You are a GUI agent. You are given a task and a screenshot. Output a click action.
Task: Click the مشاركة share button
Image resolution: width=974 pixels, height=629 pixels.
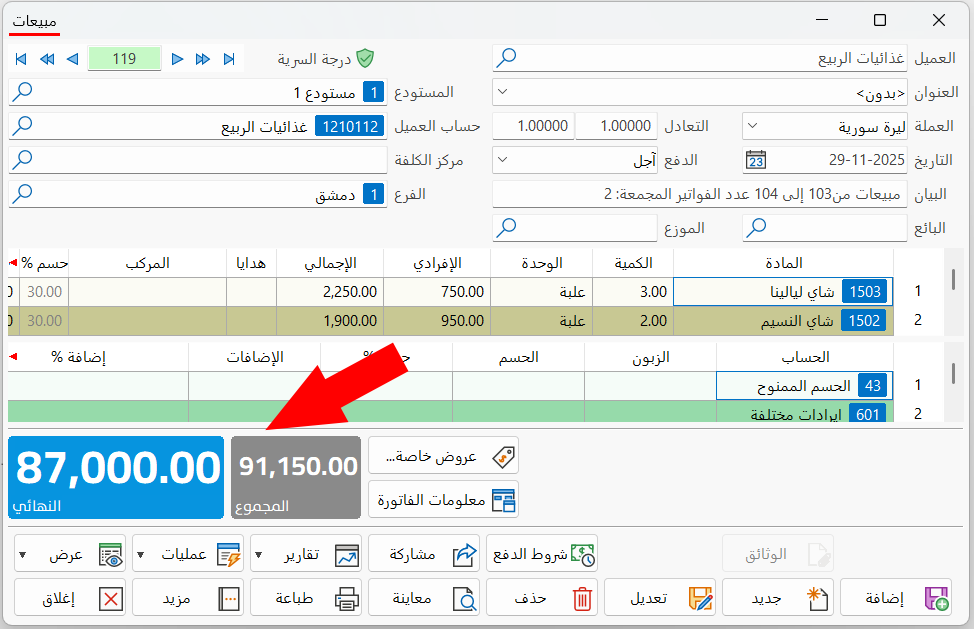tap(424, 554)
